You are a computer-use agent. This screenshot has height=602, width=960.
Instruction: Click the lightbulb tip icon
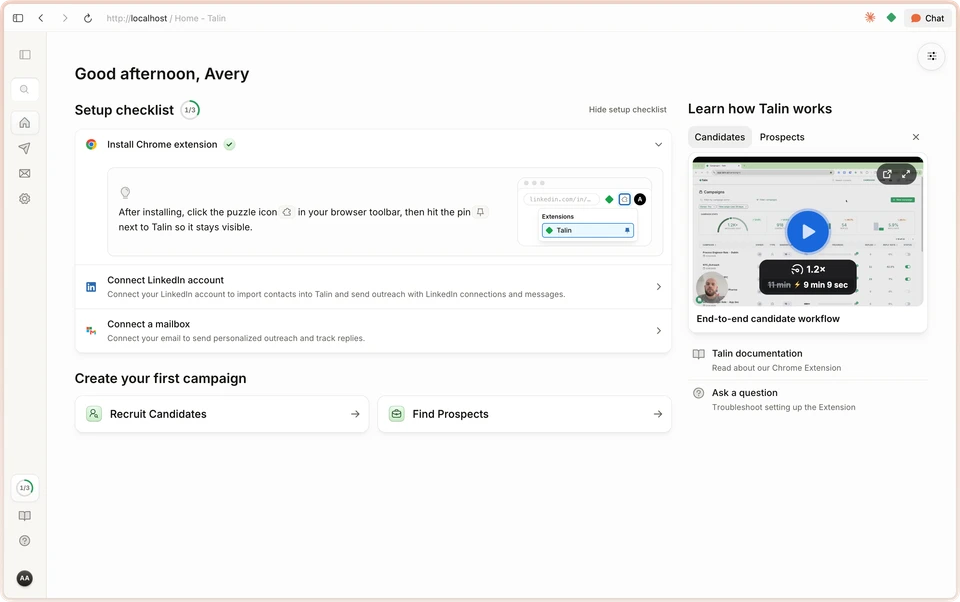click(x=126, y=192)
